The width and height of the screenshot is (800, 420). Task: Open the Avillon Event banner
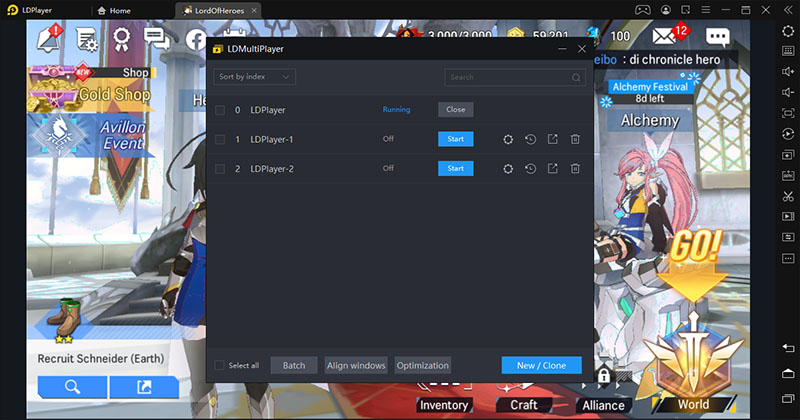point(91,136)
